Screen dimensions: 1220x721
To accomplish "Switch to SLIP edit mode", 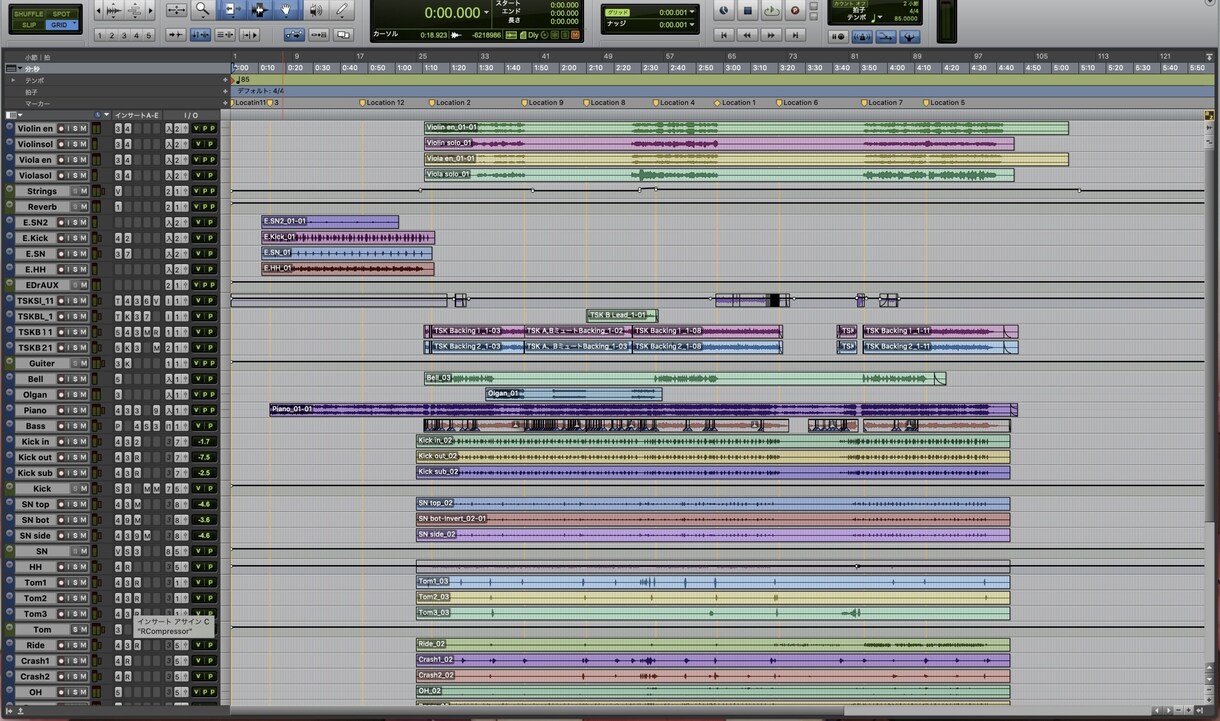I will coord(29,24).
